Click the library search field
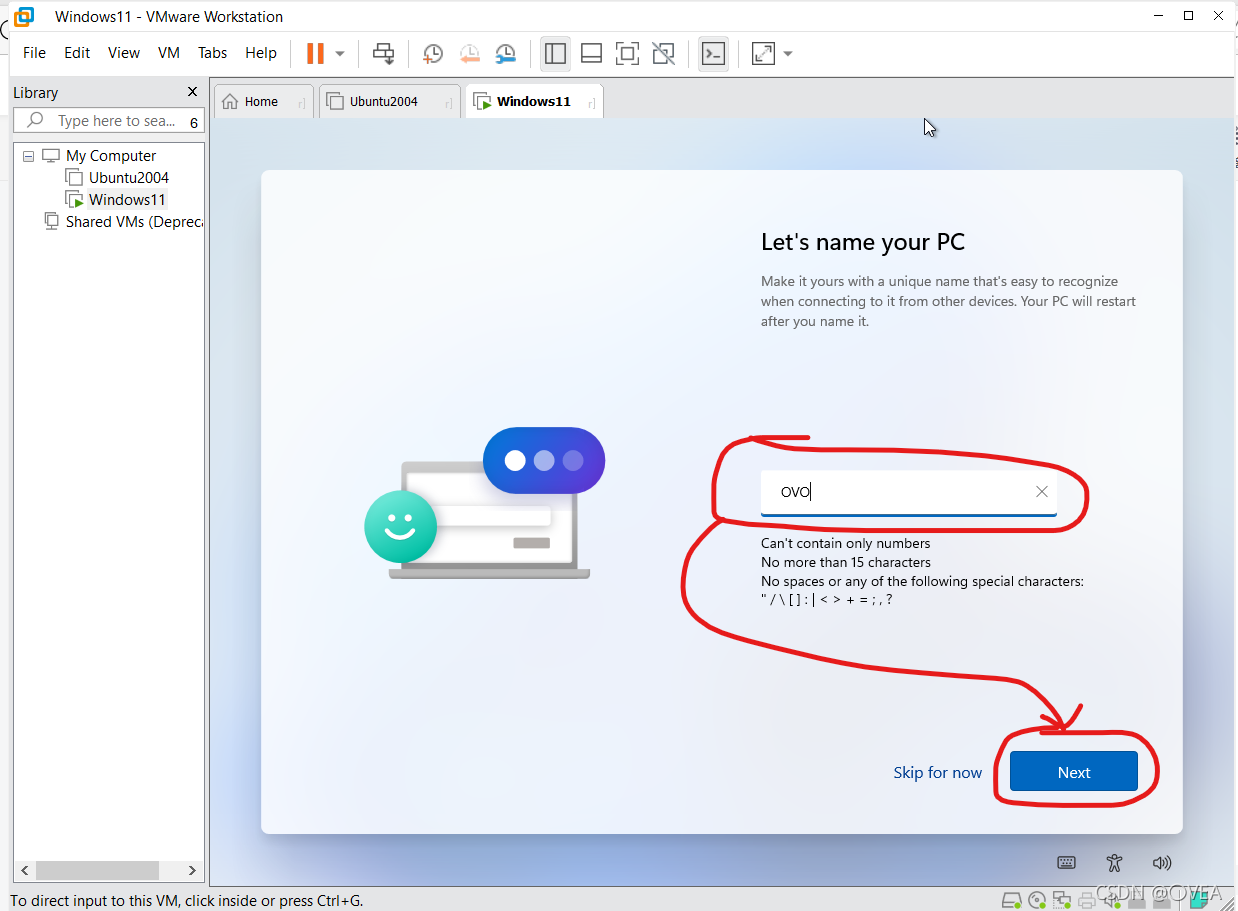Image resolution: width=1238 pixels, height=911 pixels. click(x=108, y=121)
